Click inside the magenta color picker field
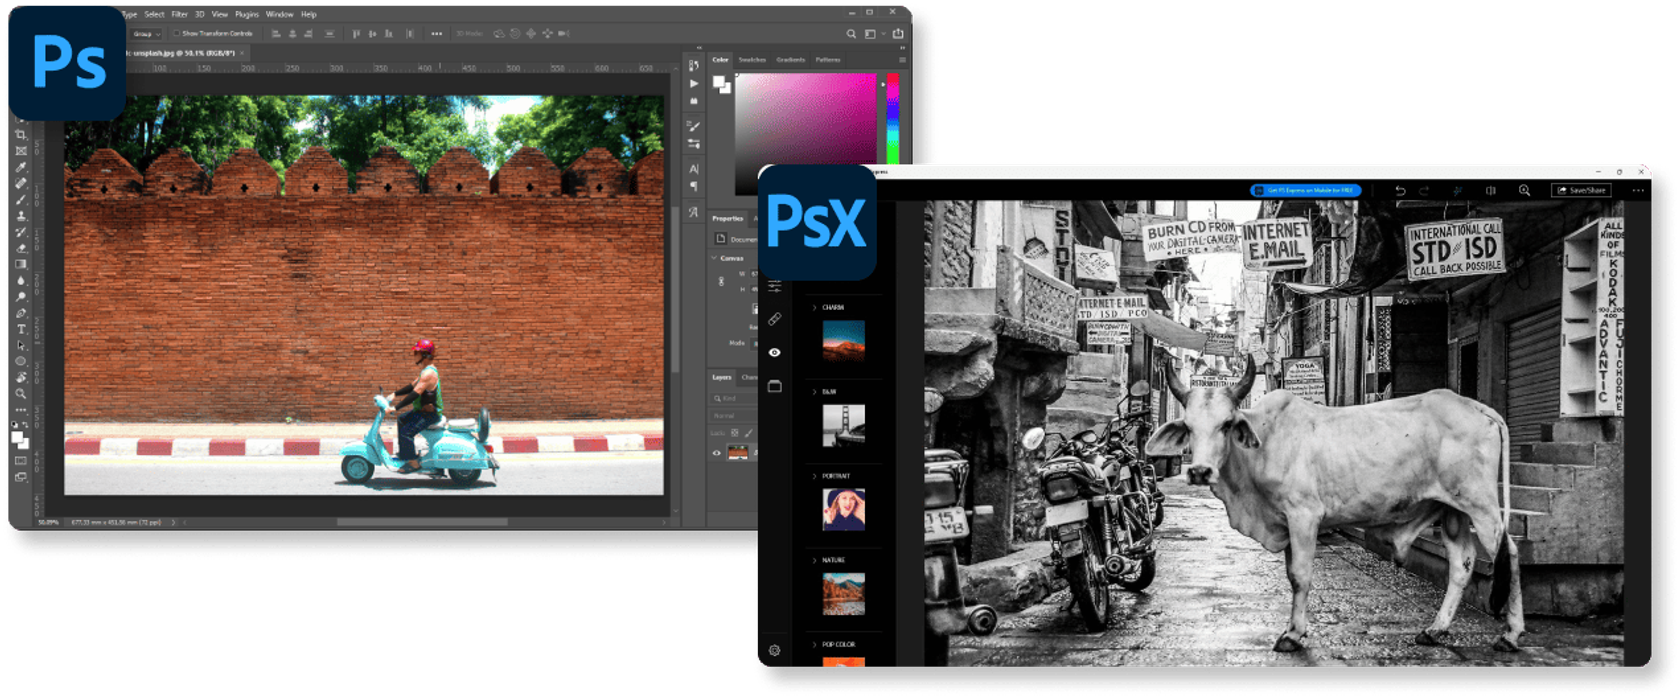The height and width of the screenshot is (698, 1680). click(x=805, y=120)
